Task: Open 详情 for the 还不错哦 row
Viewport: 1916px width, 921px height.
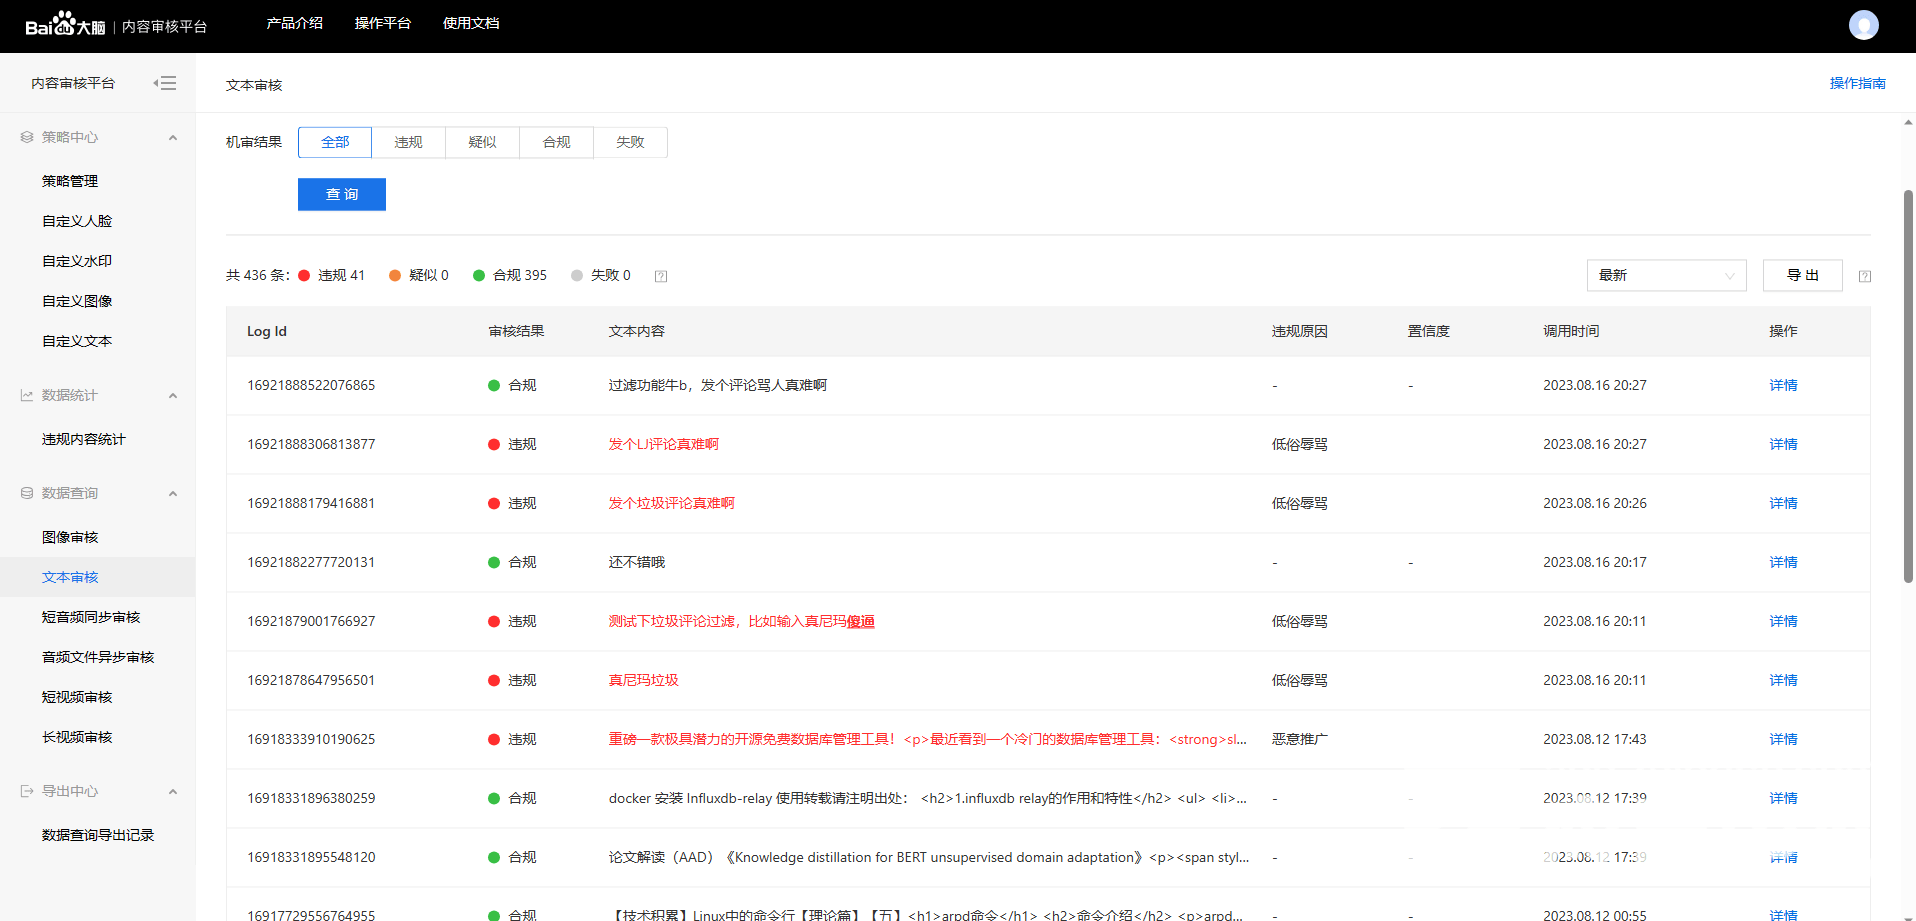Action: coord(1783,562)
